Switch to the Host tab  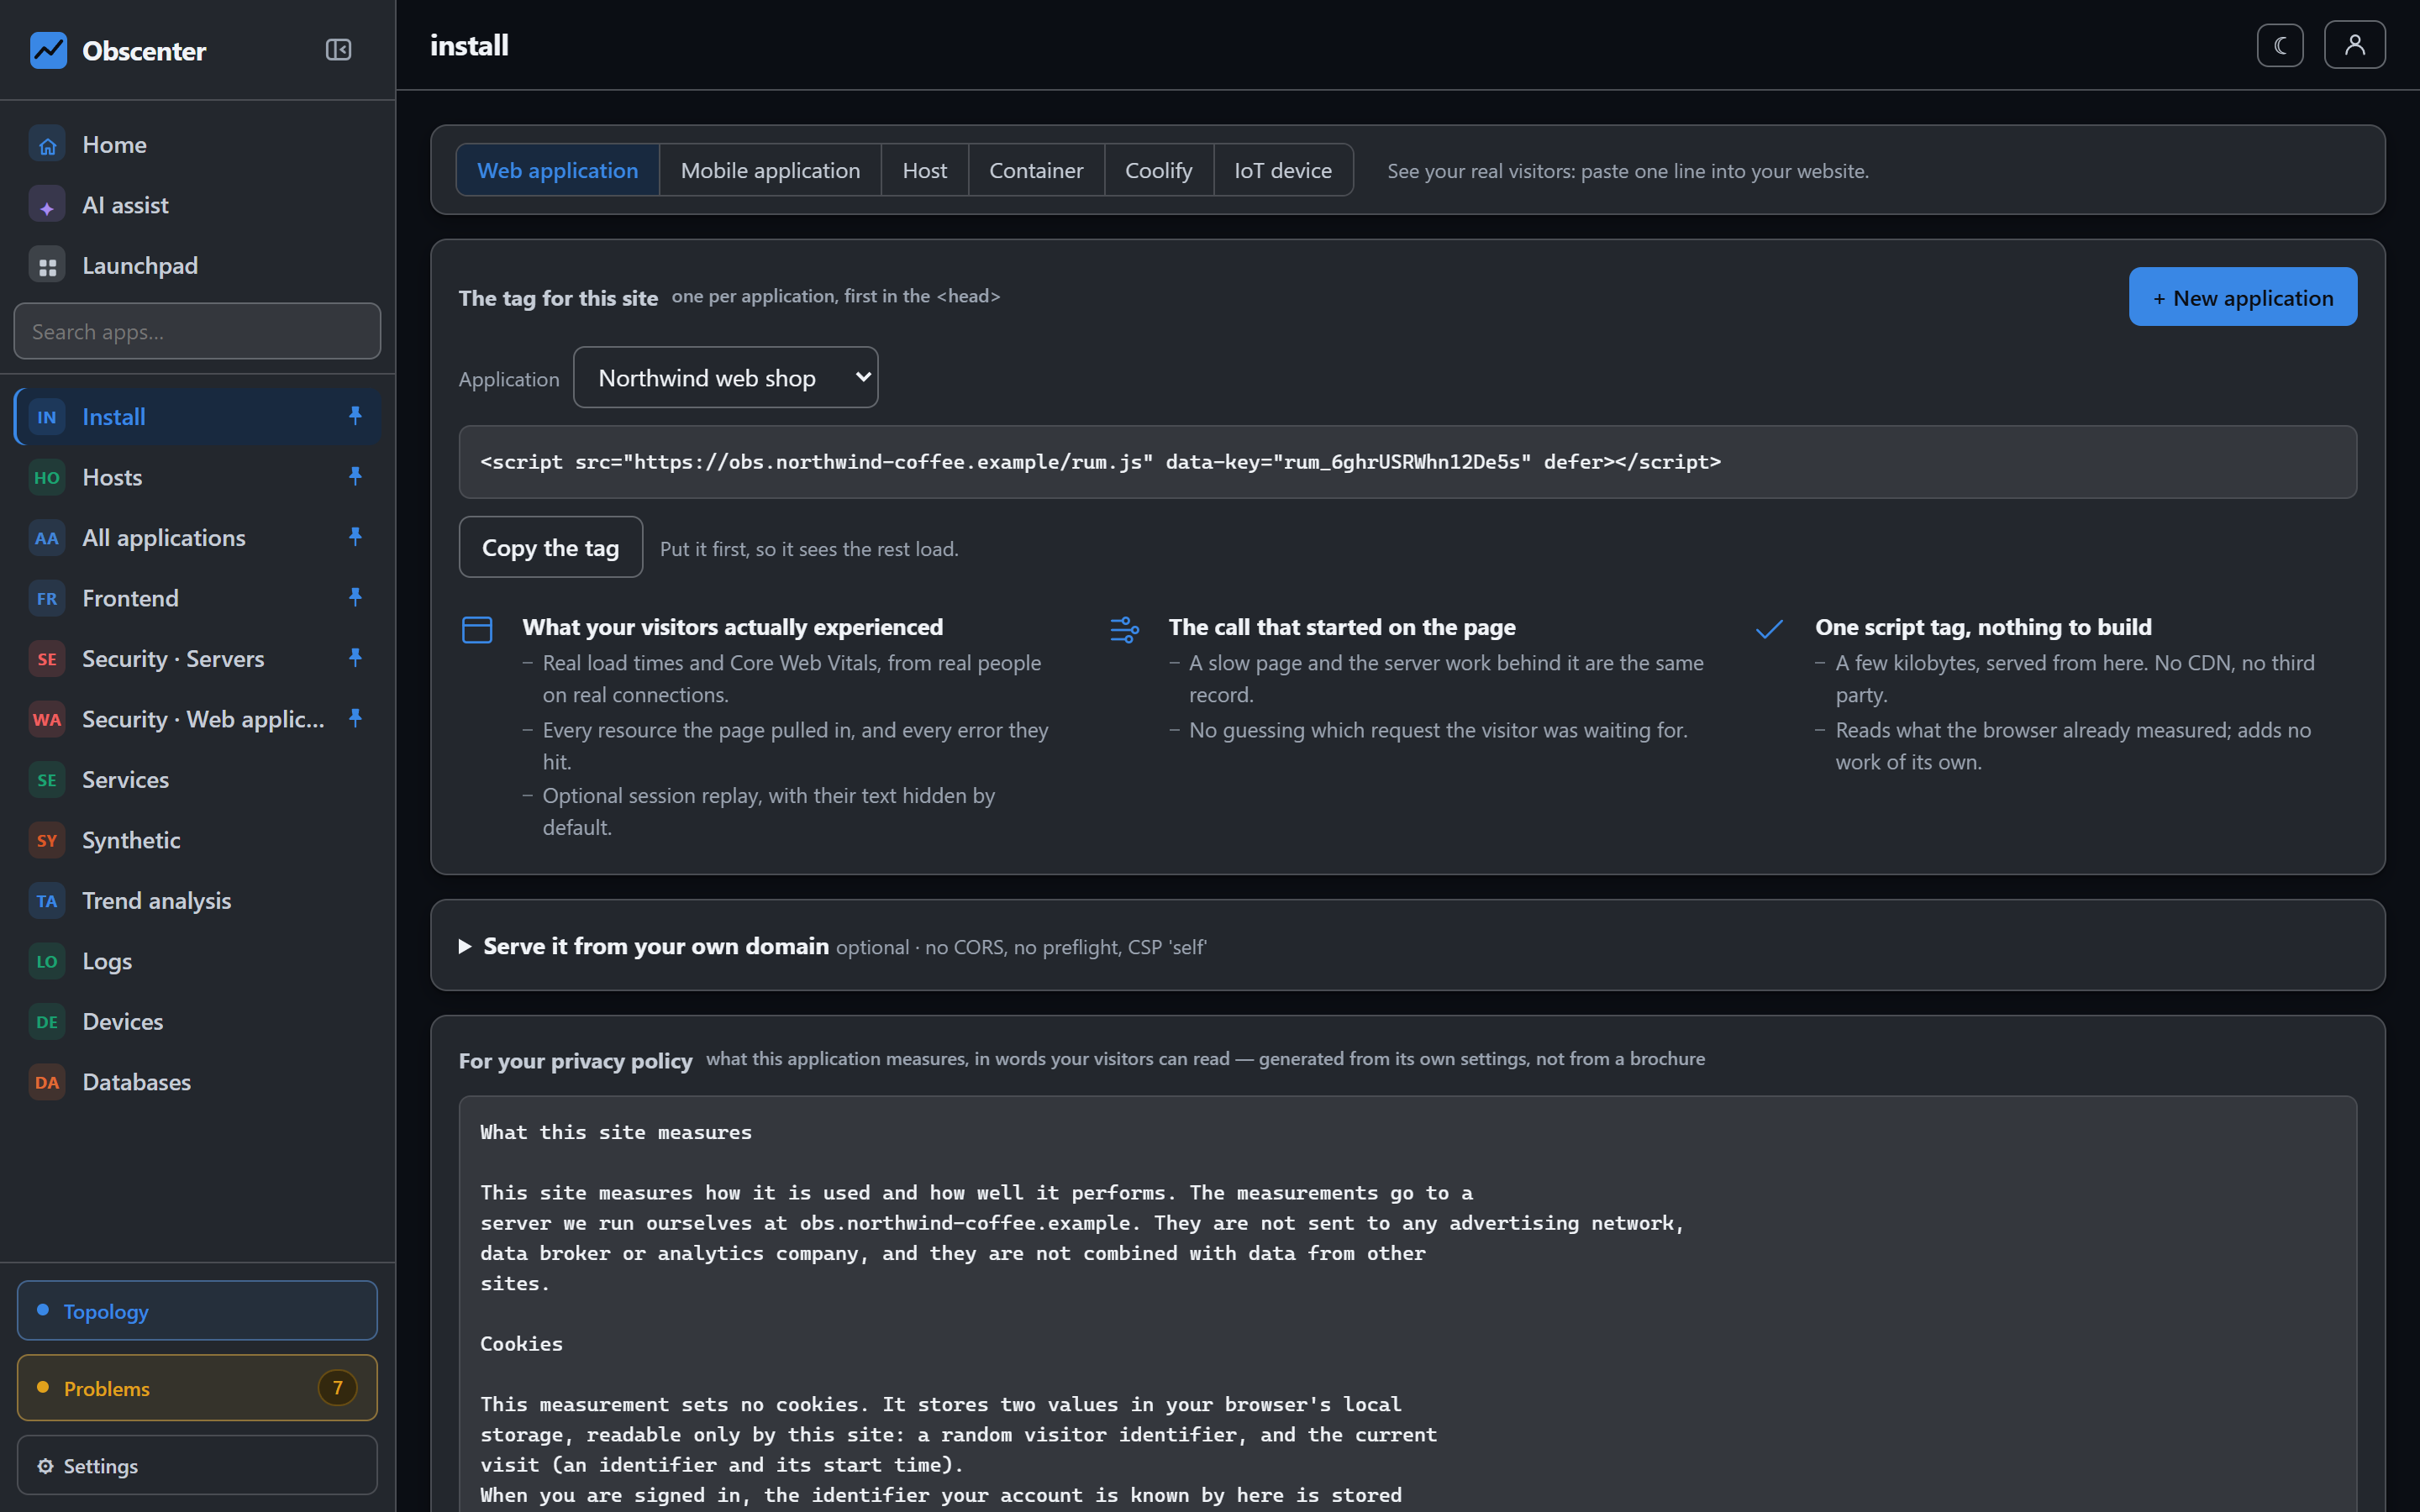(924, 170)
